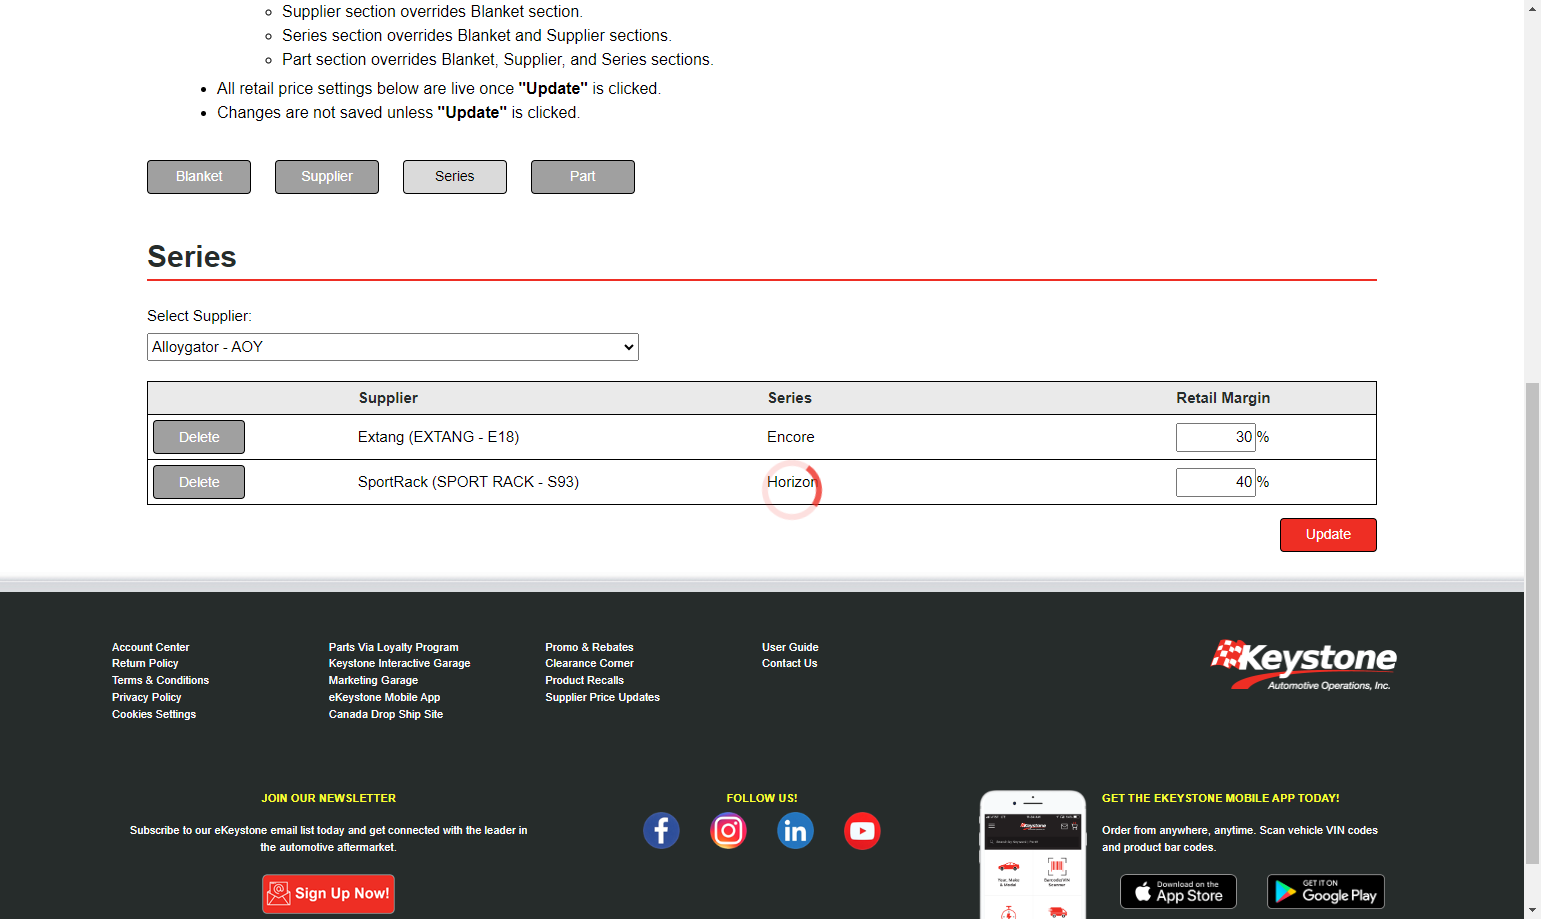Click the scrollbar up arrow
1541x919 pixels.
(1532, 8)
